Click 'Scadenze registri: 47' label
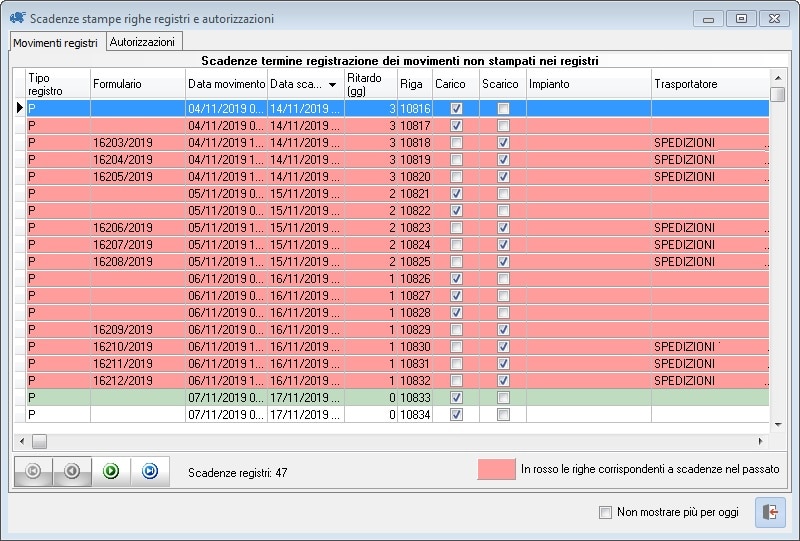Image resolution: width=800 pixels, height=541 pixels. point(237,473)
